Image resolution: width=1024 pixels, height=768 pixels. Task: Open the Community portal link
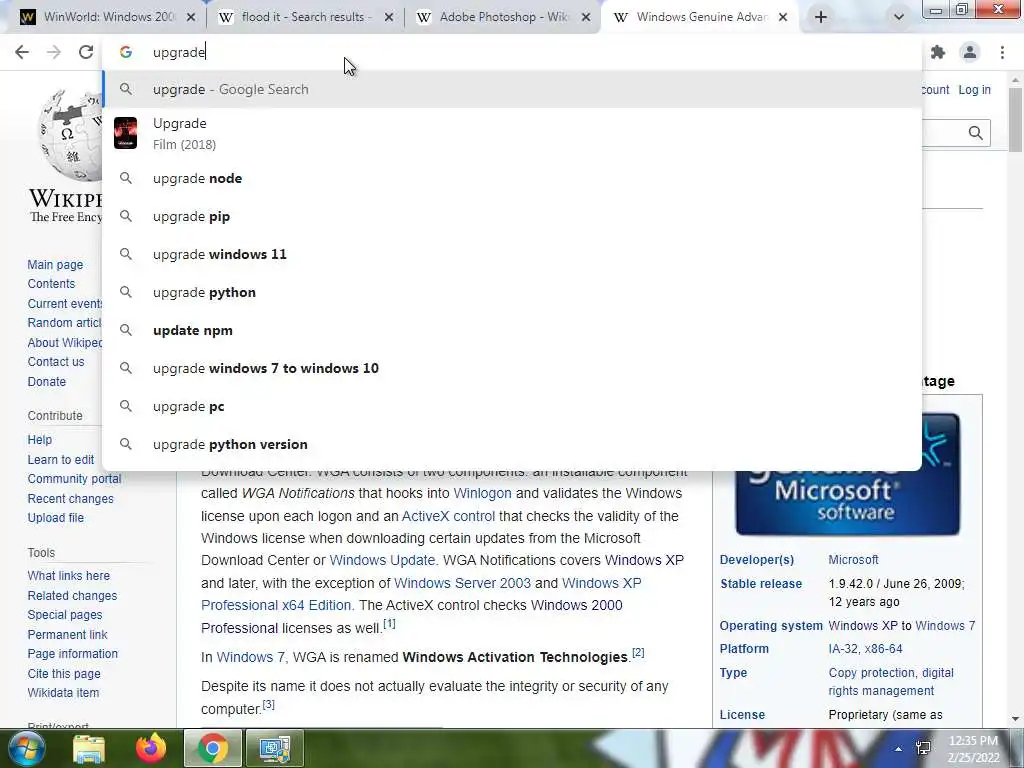tap(74, 479)
